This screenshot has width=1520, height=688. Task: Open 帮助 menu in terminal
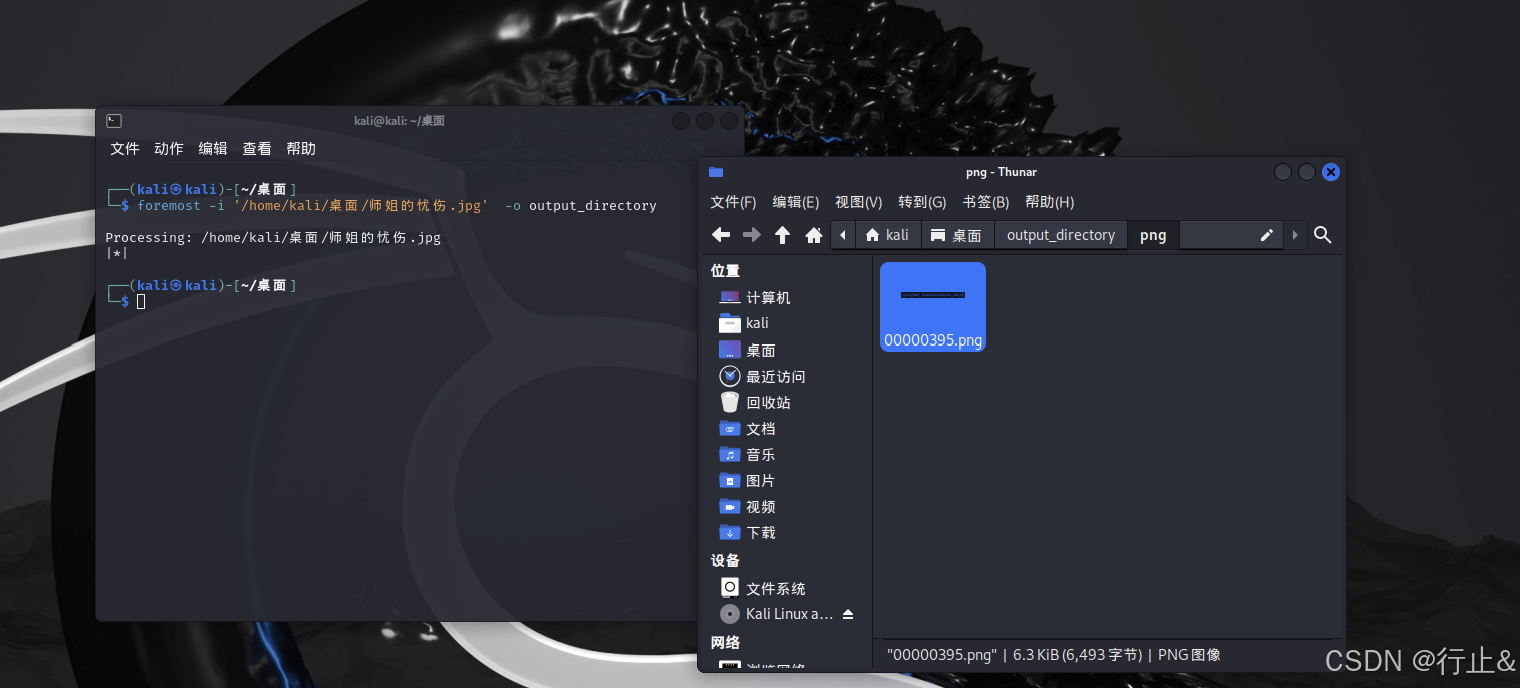301,148
